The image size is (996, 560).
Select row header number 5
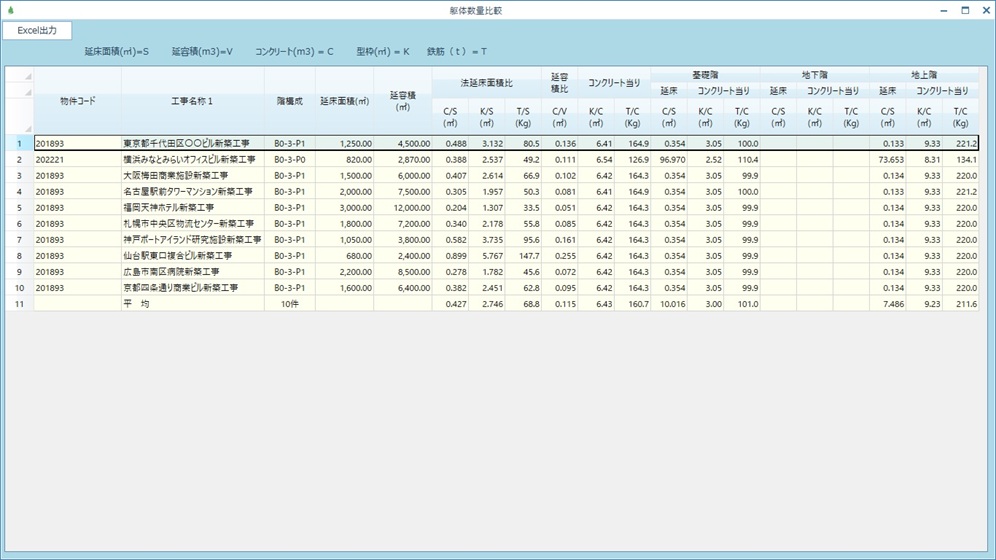coord(19,208)
